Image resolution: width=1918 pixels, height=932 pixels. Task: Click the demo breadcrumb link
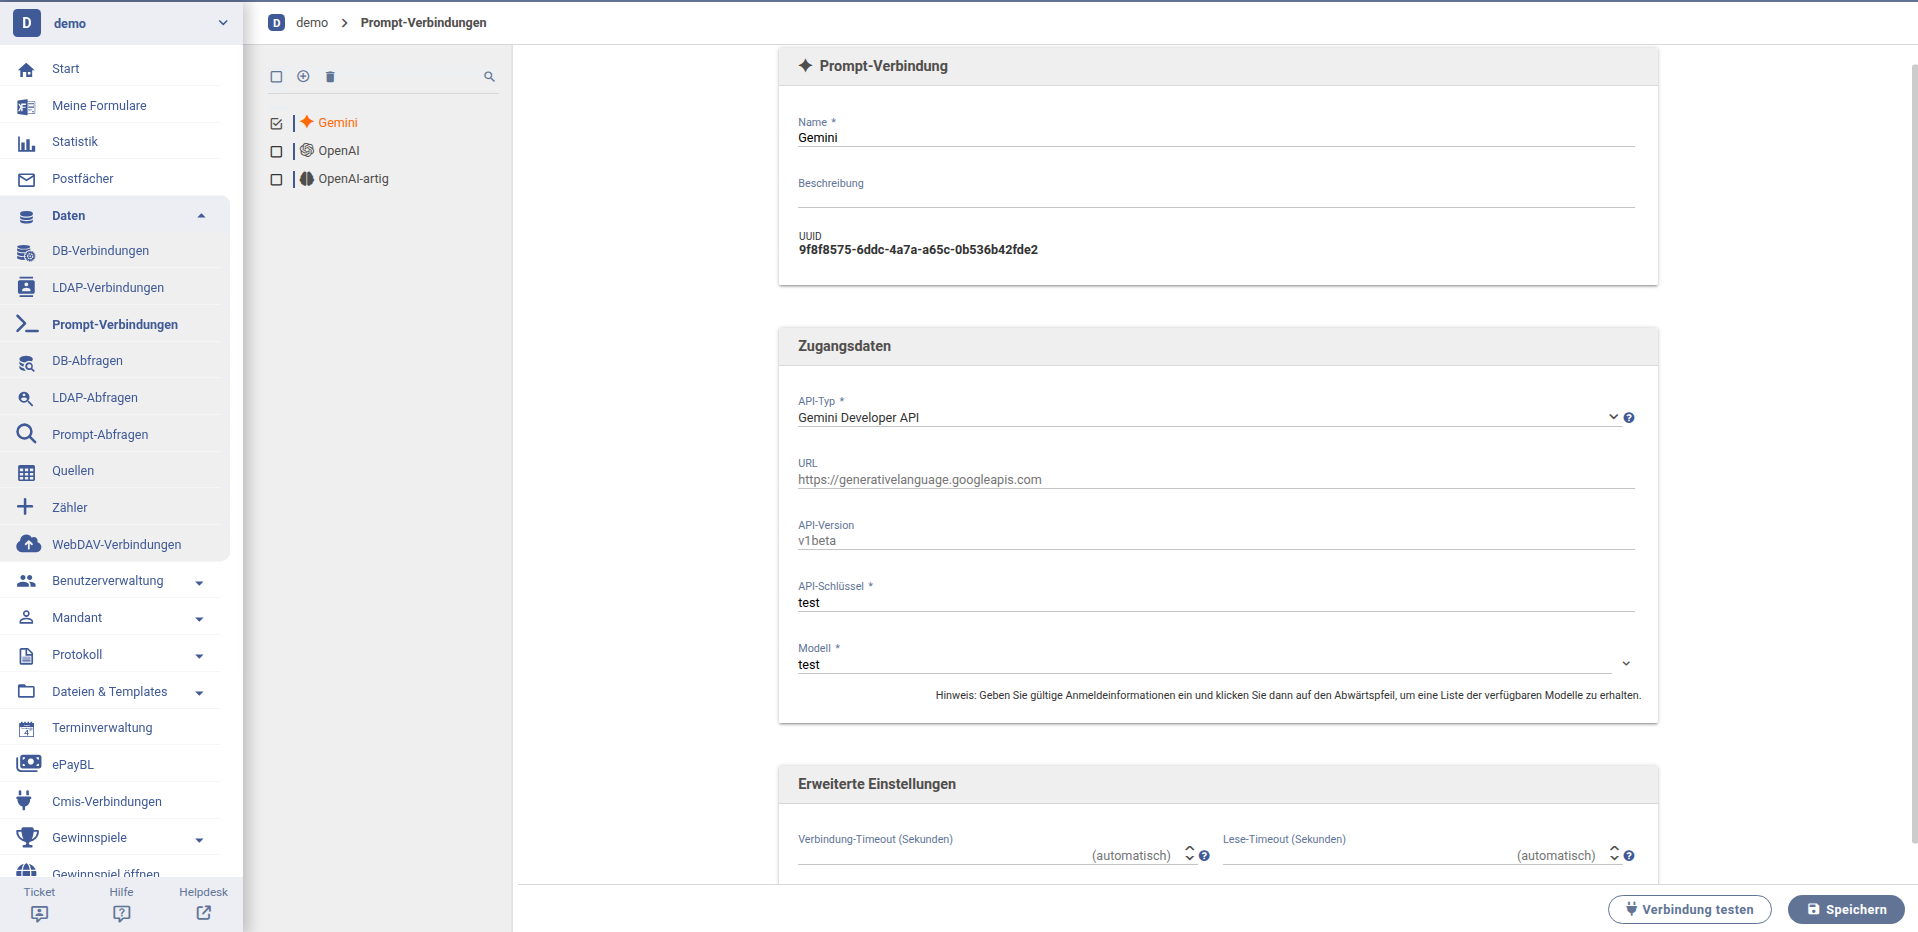click(312, 23)
